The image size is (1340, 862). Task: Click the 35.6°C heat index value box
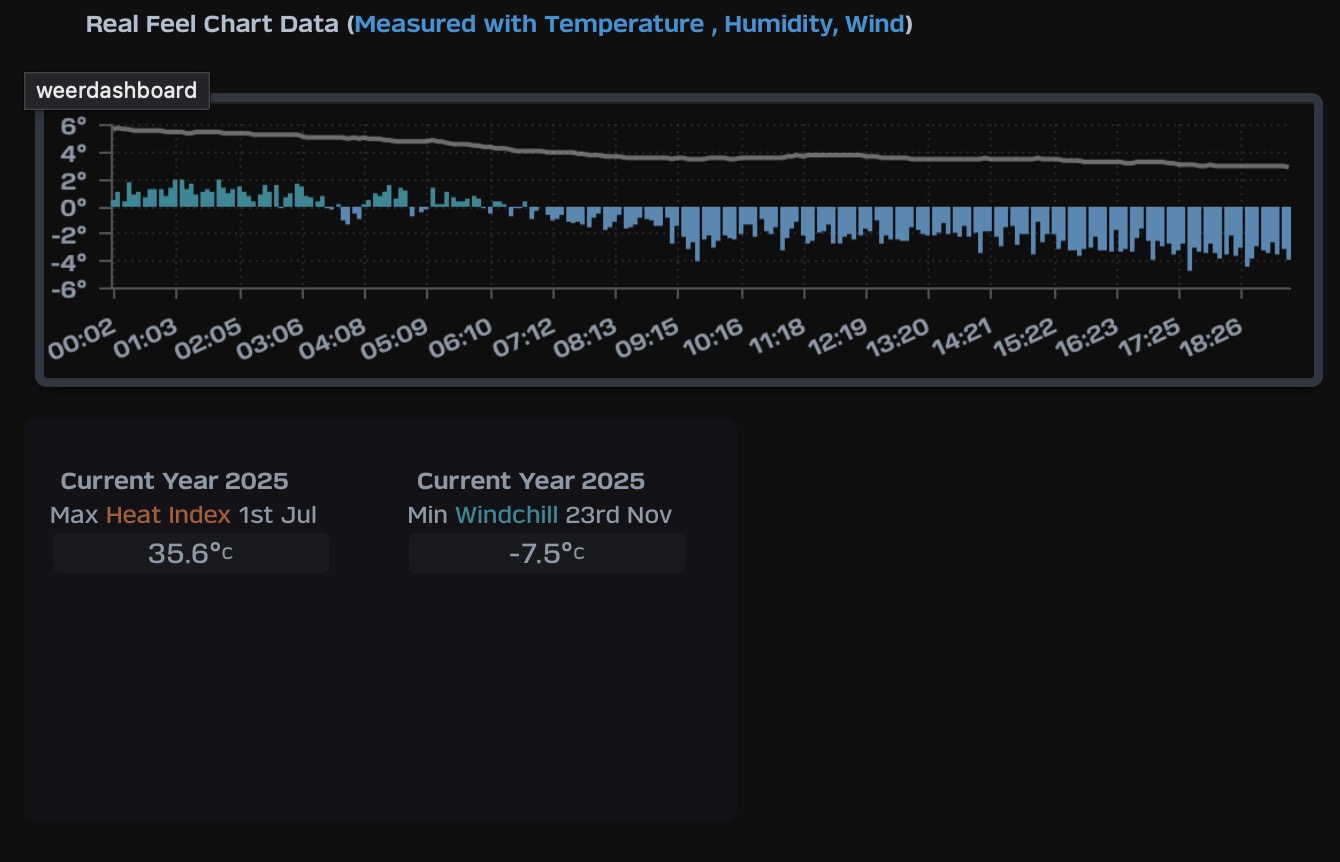click(191, 553)
